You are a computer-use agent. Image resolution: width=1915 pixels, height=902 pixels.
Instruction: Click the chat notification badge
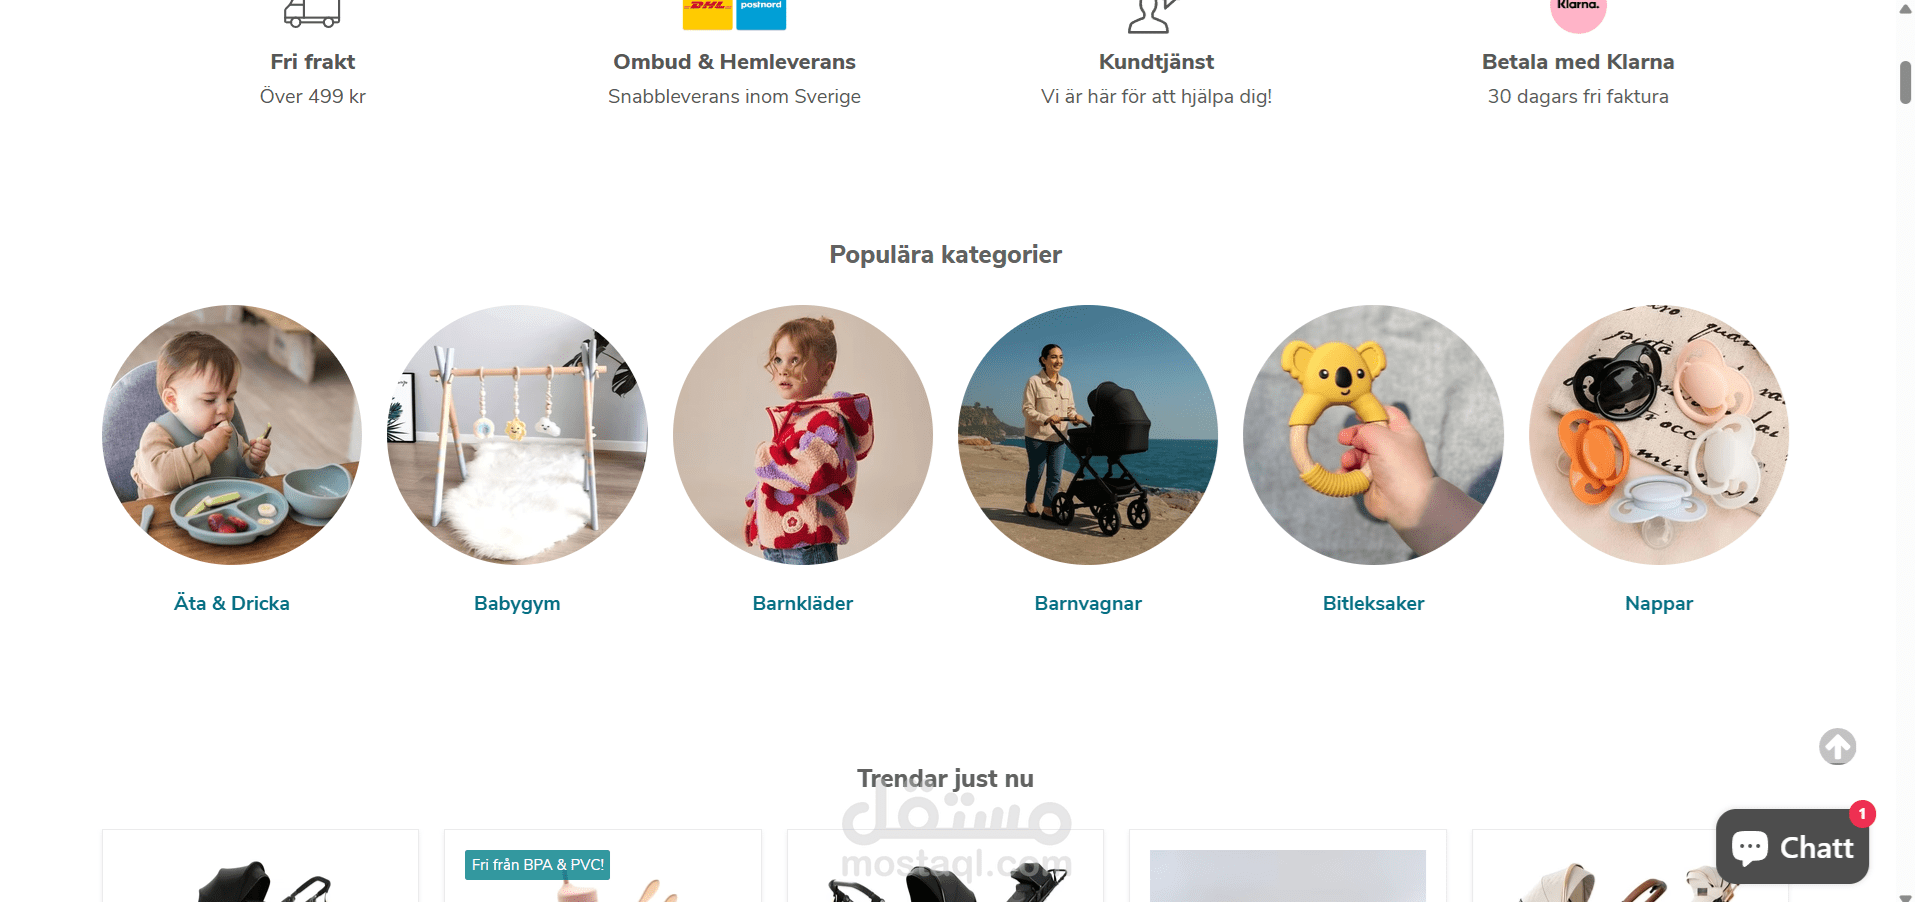pos(1862,814)
